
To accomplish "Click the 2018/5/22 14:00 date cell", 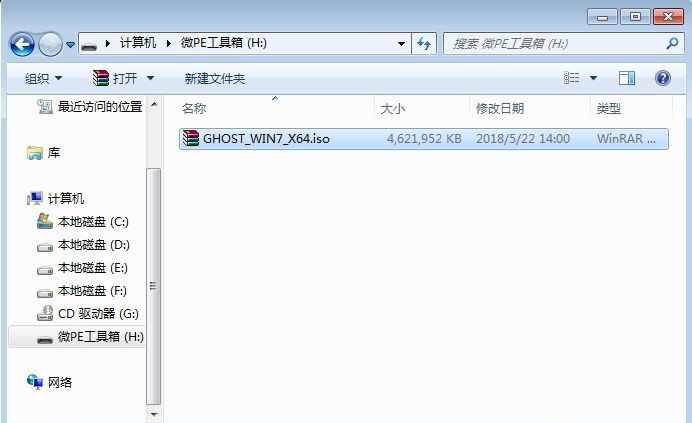I will coord(523,139).
